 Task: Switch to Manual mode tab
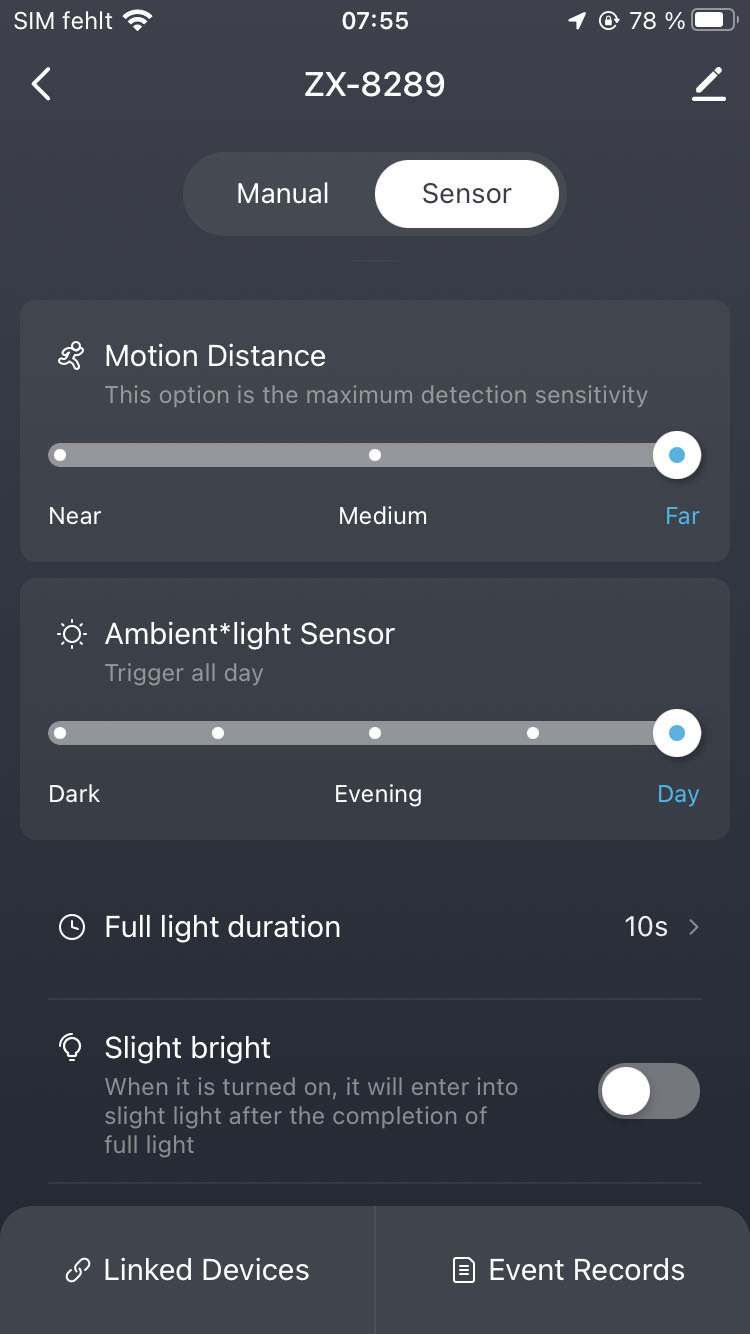click(282, 194)
